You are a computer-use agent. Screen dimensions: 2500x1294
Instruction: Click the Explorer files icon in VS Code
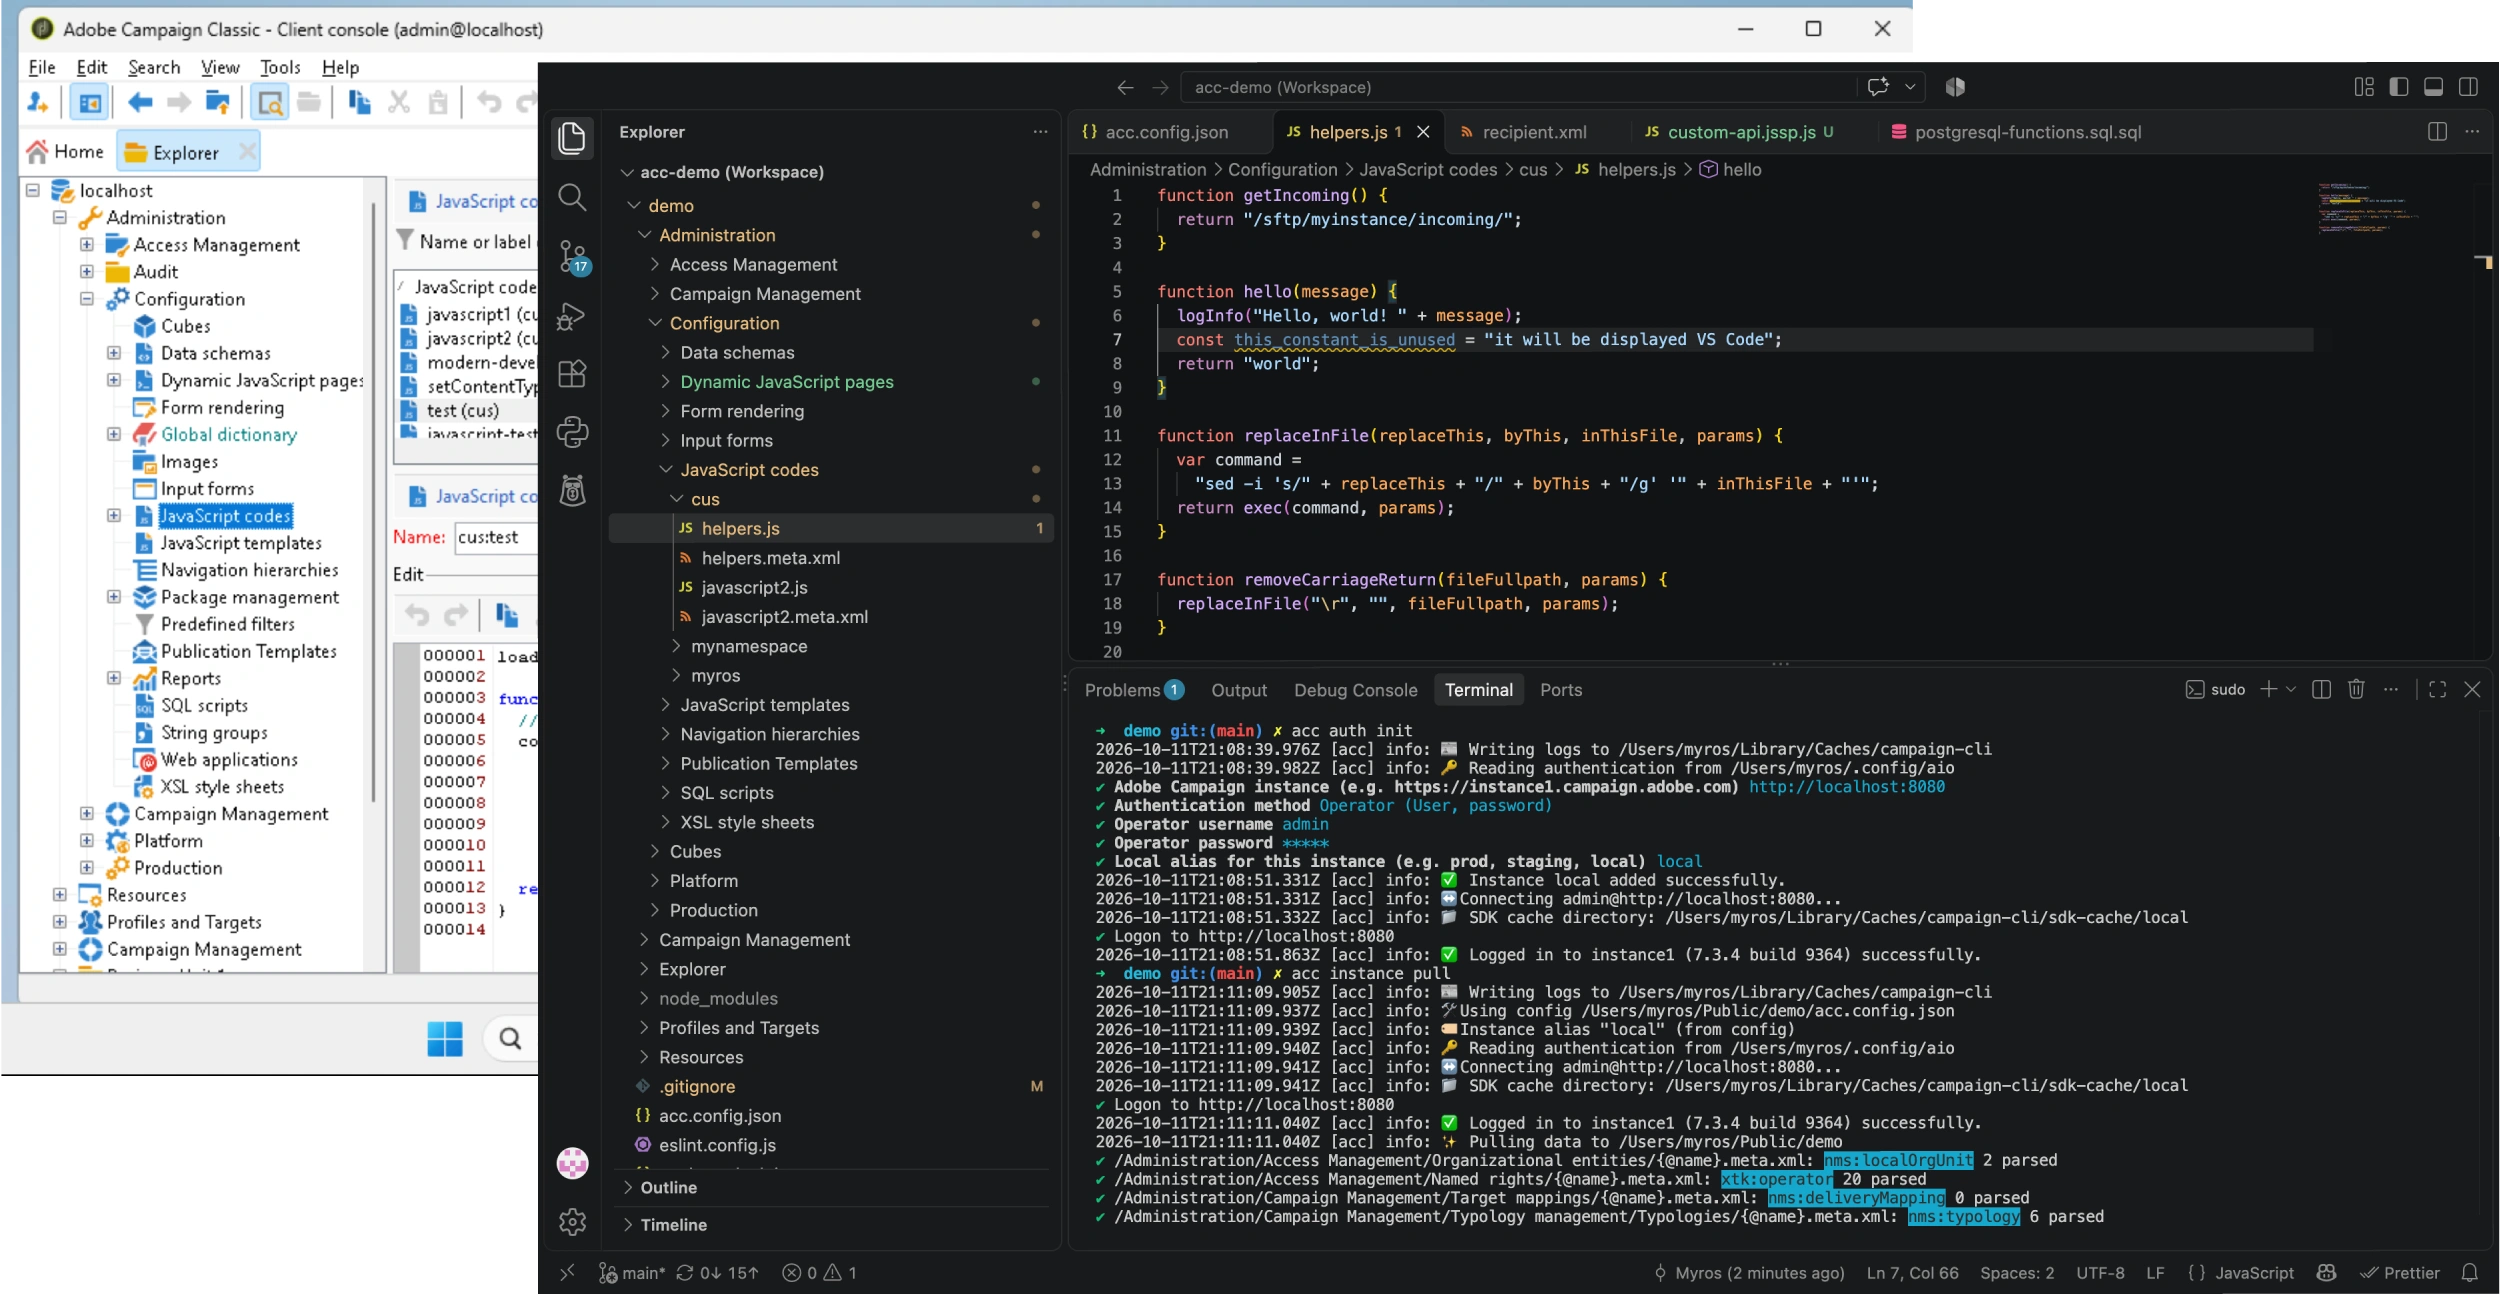(x=572, y=138)
